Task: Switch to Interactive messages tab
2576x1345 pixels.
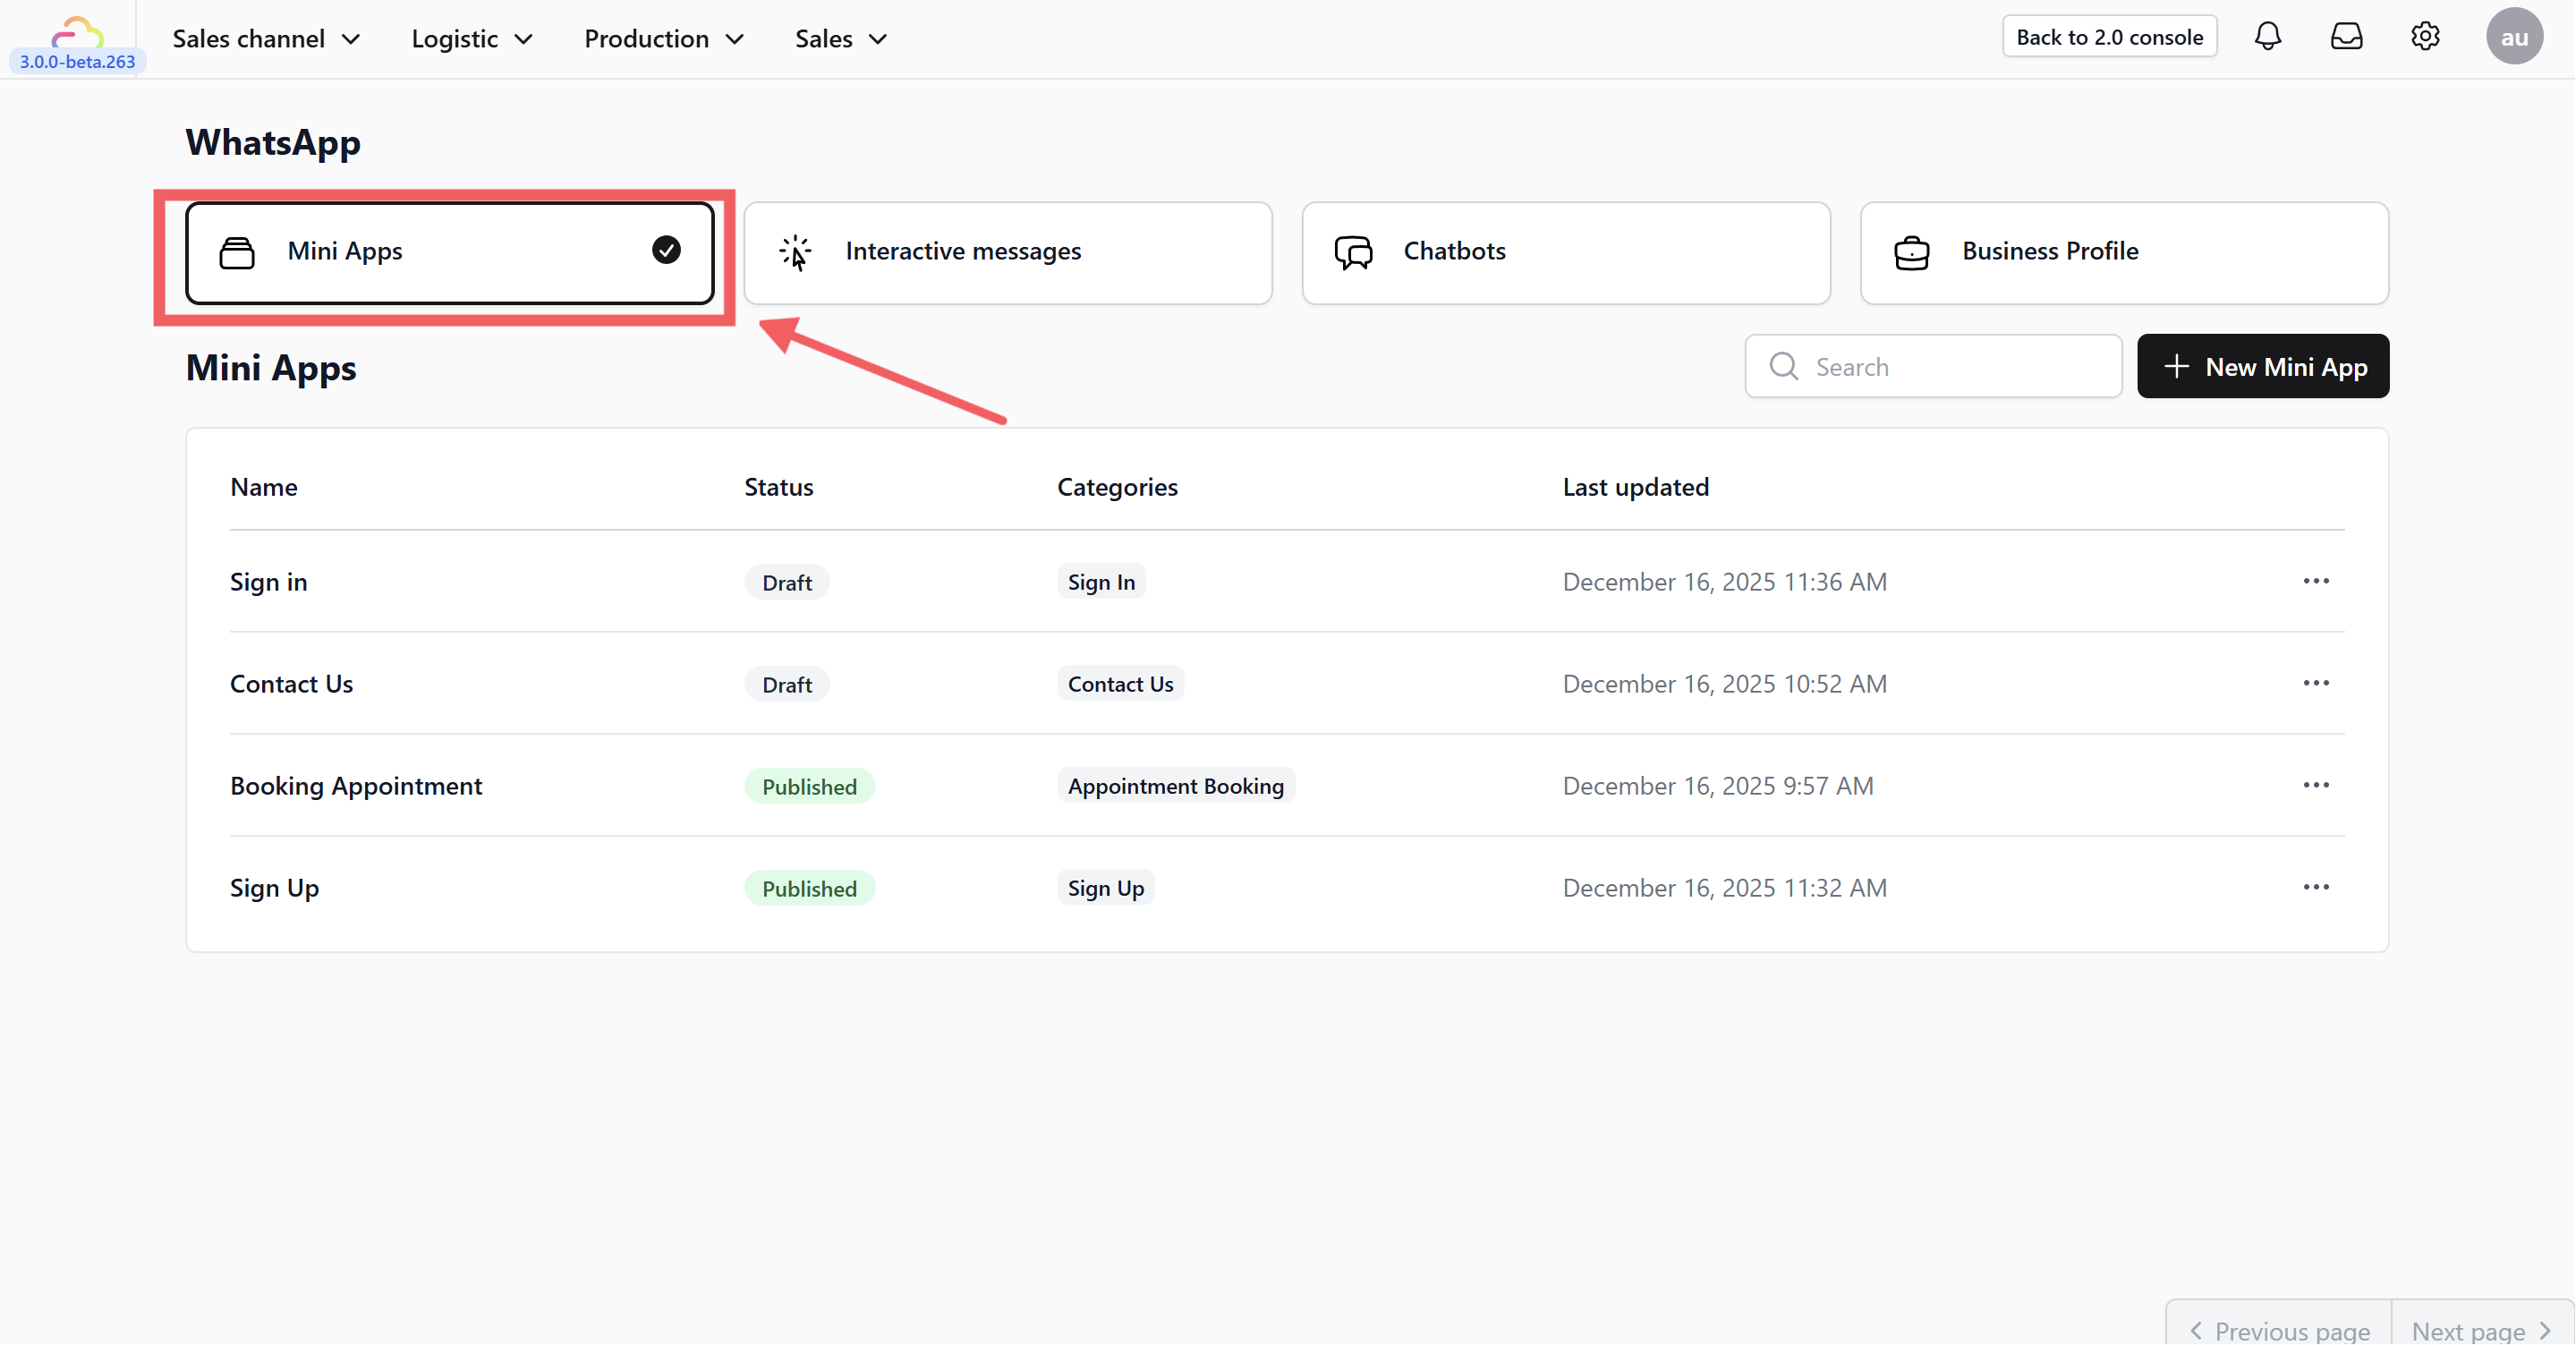Action: pyautogui.click(x=1008, y=253)
